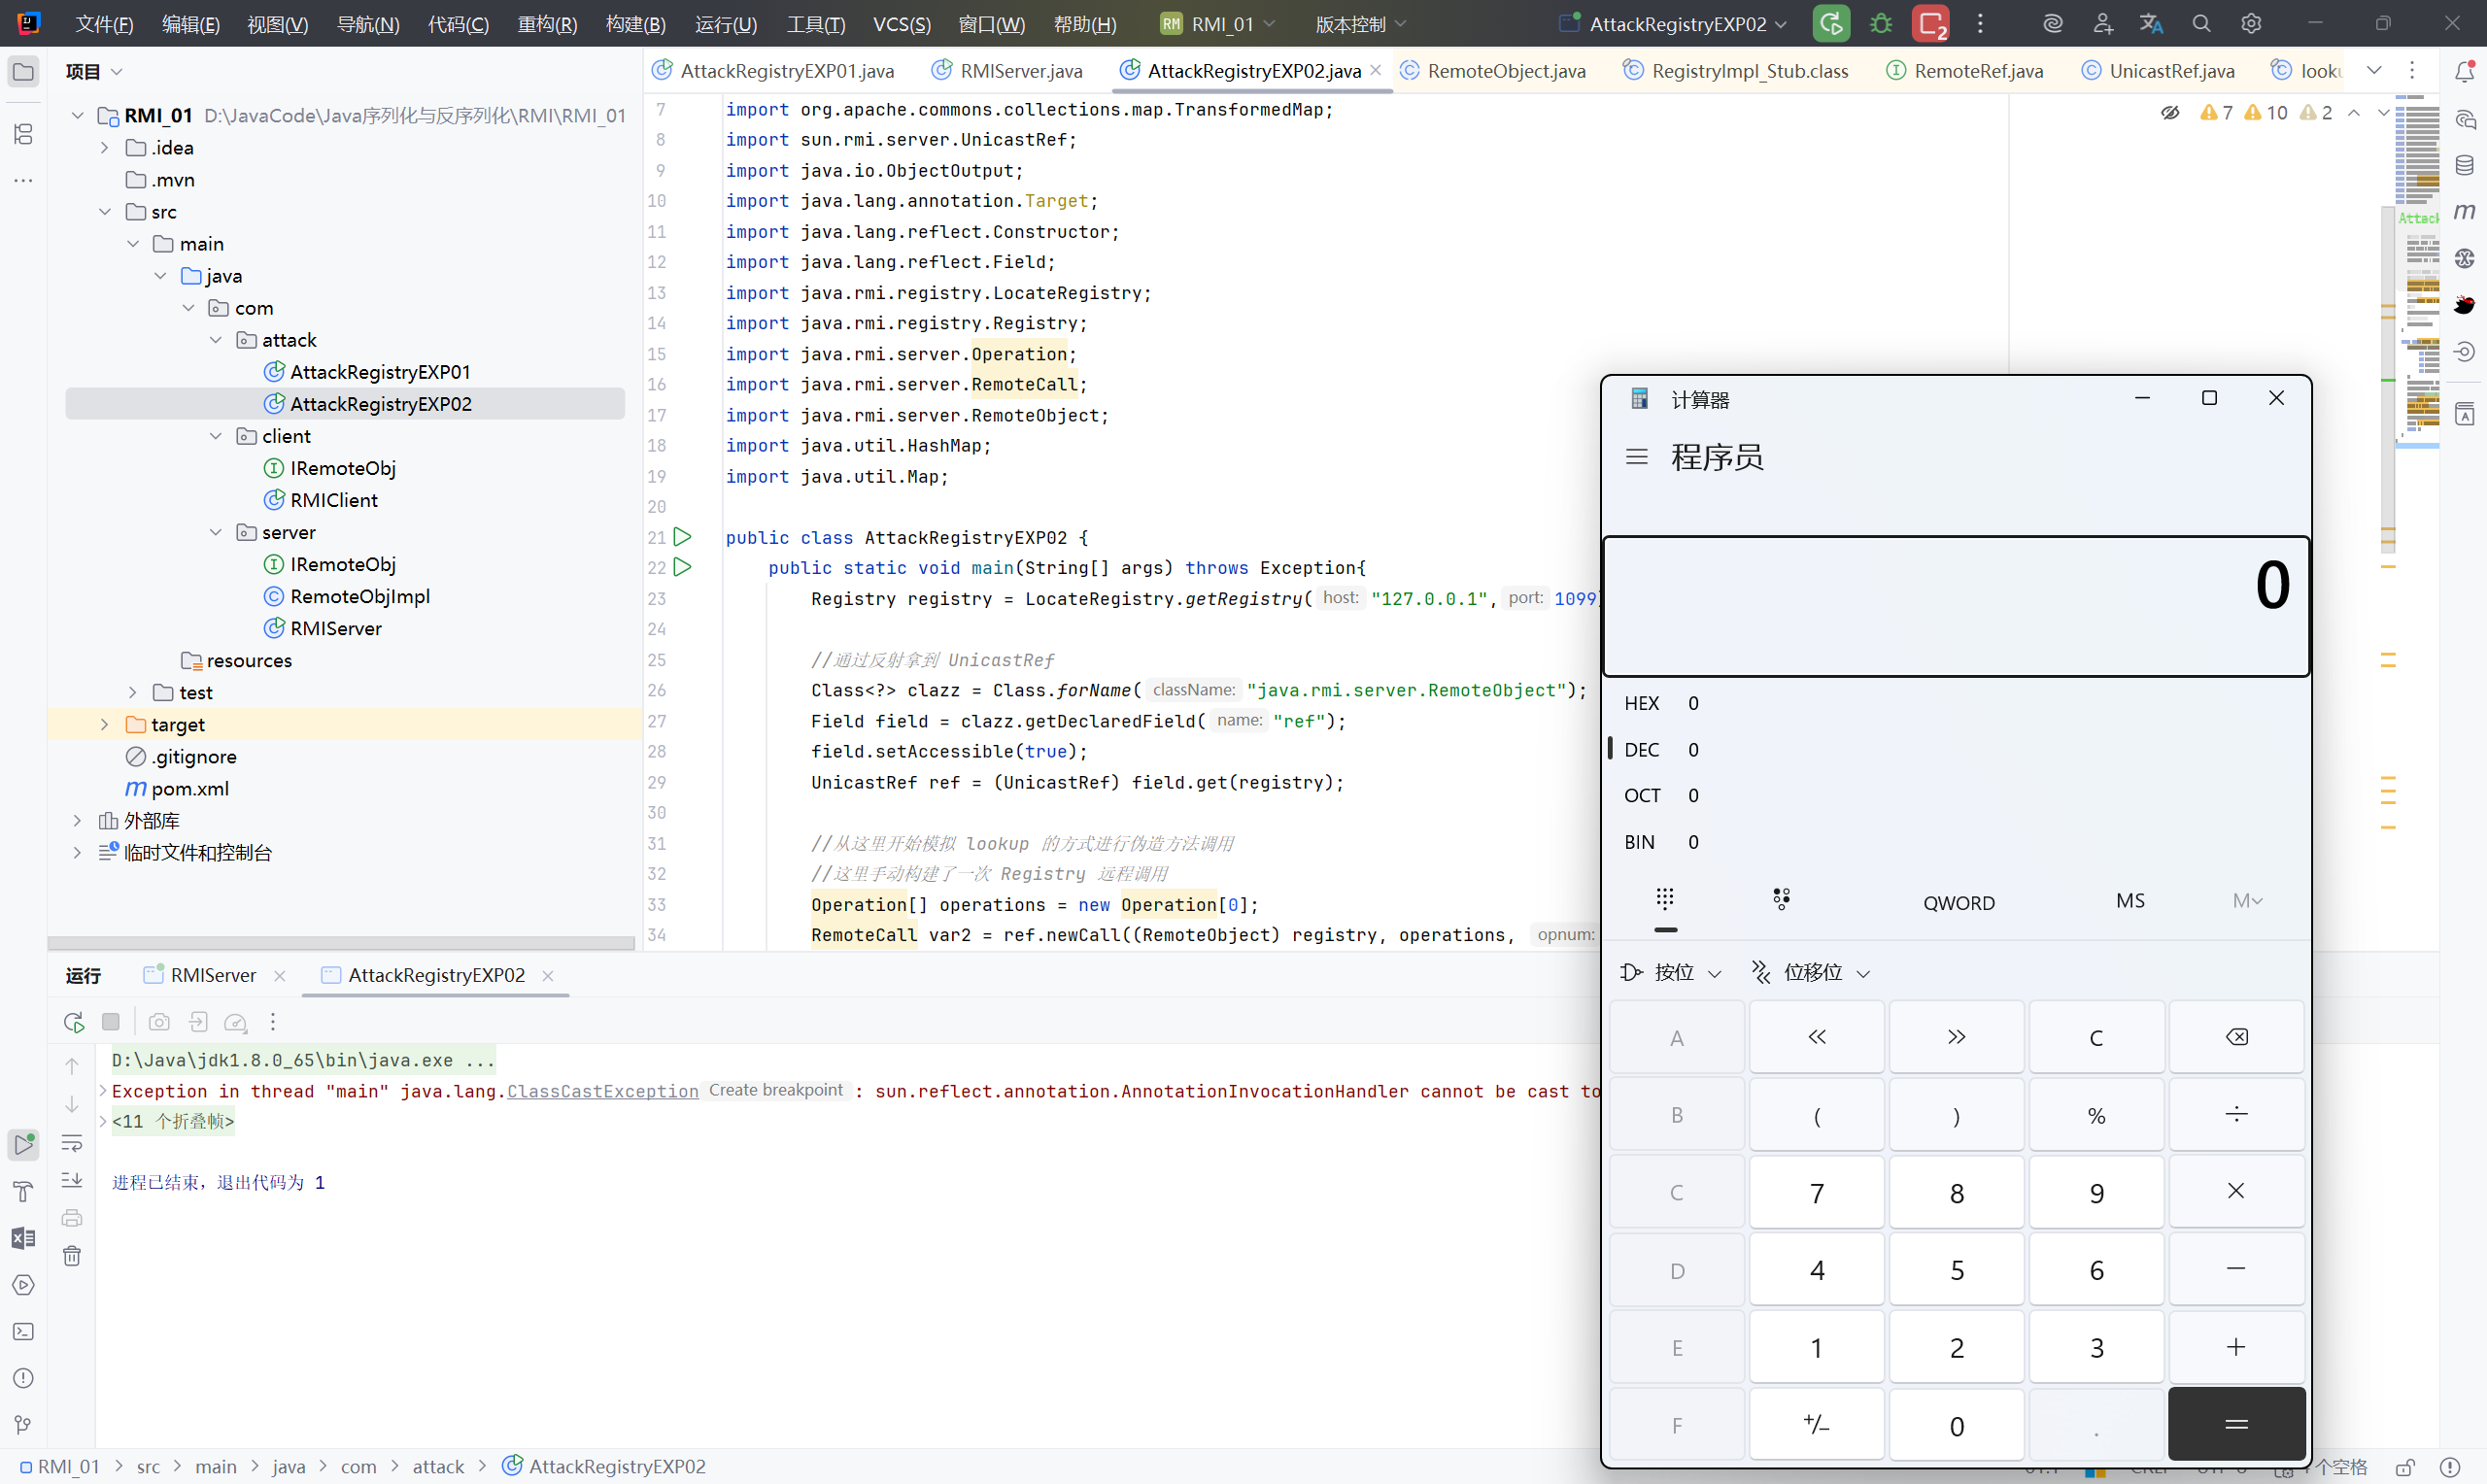Open the AttackRegistryEXP02 run configuration dropdown

1677,24
